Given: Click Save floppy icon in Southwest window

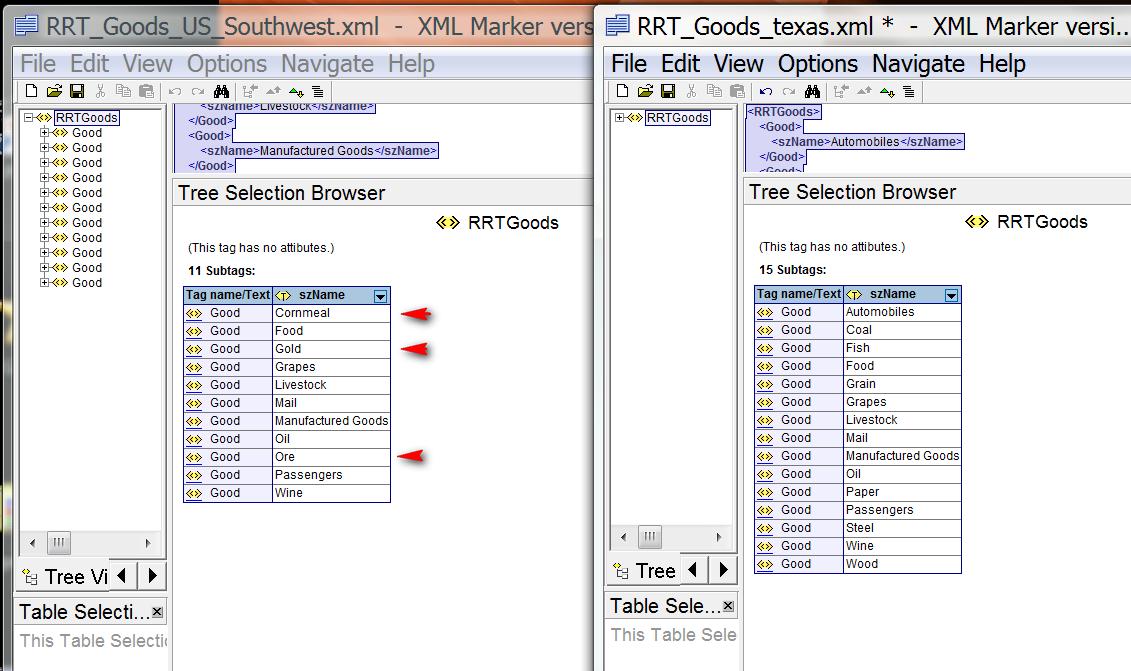Looking at the screenshot, I should click(x=77, y=91).
